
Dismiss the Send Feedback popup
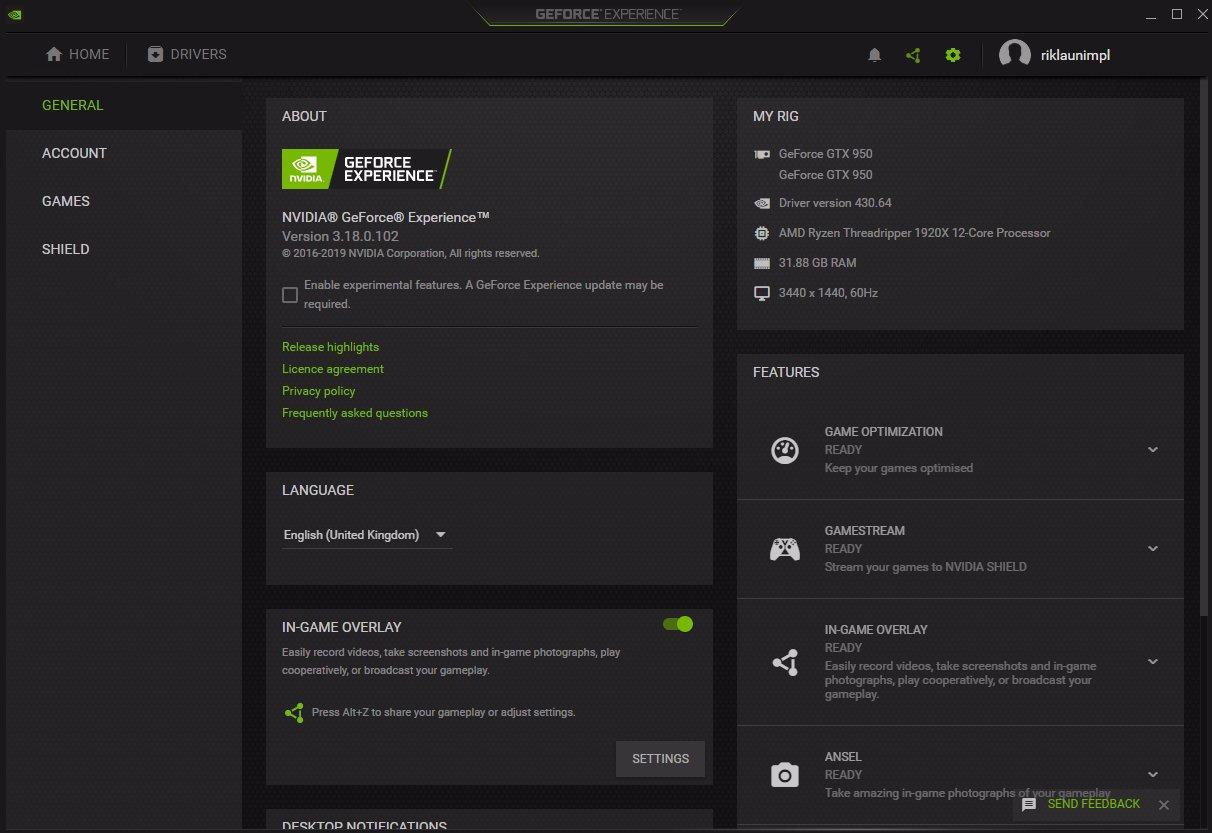coord(1163,805)
